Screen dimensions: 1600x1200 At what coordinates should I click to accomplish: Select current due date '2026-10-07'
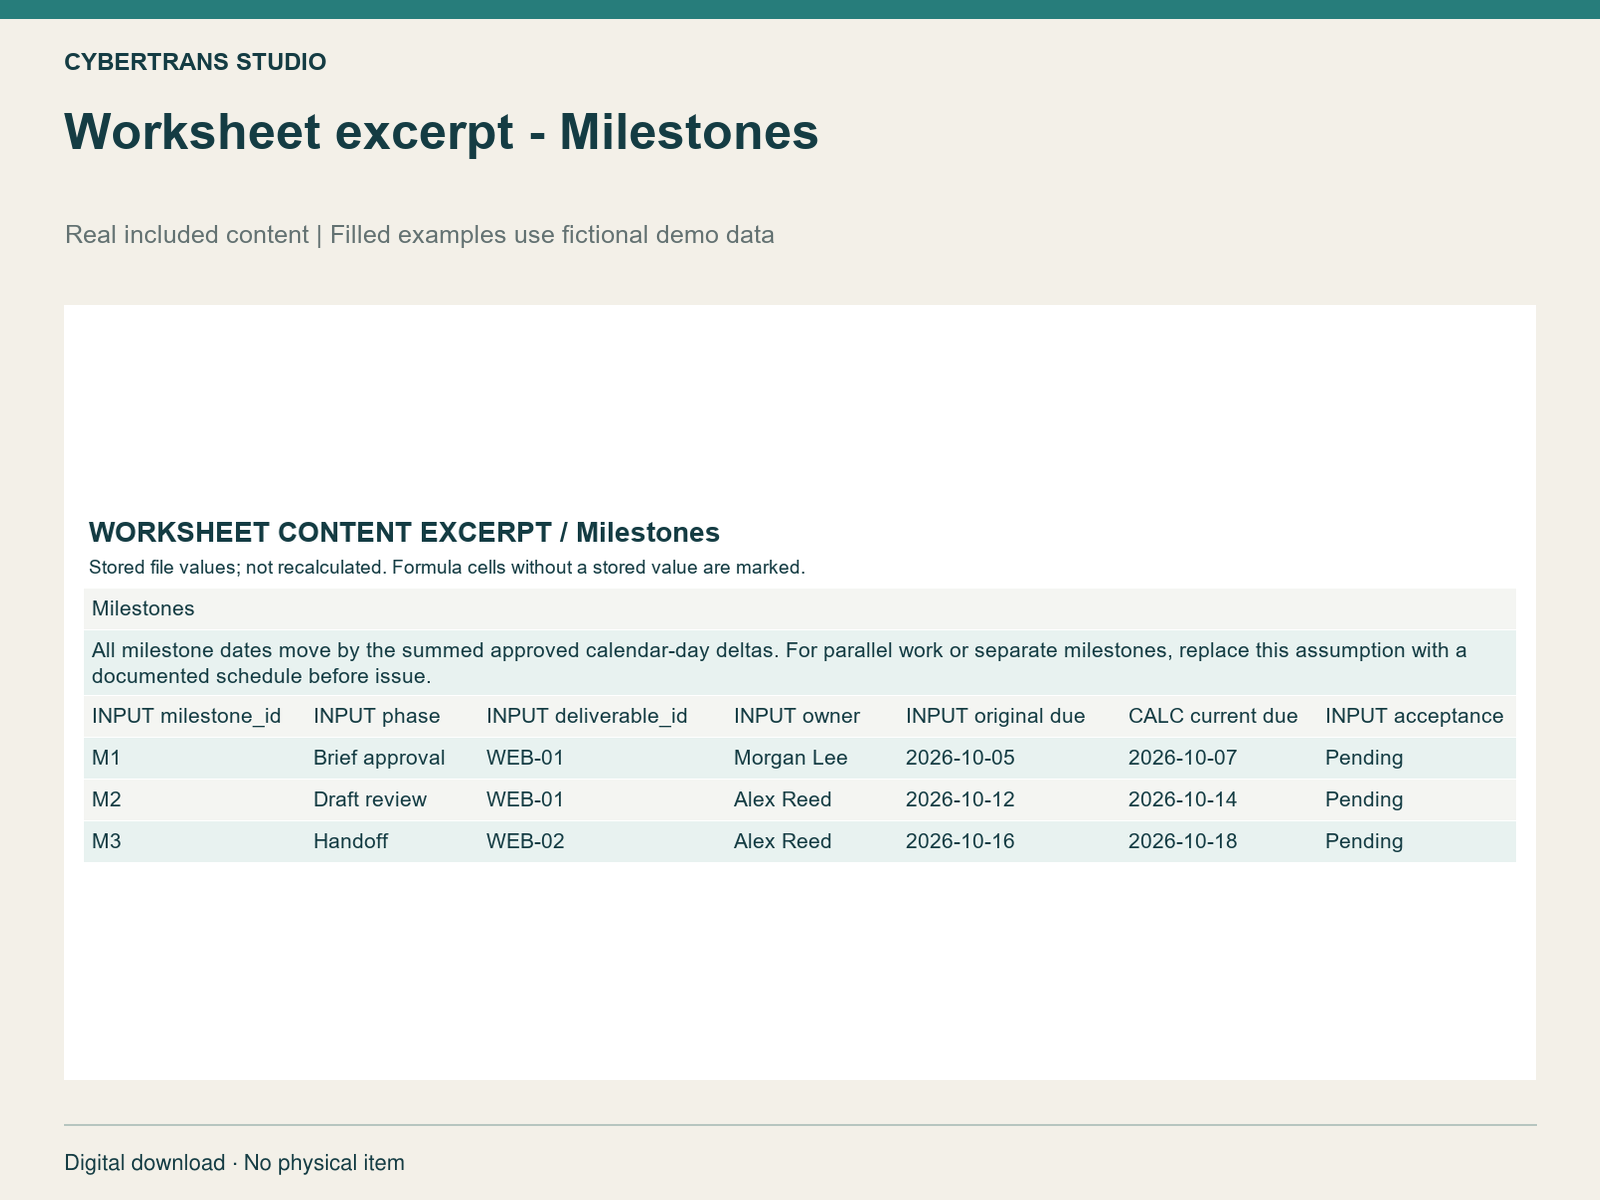1182,758
